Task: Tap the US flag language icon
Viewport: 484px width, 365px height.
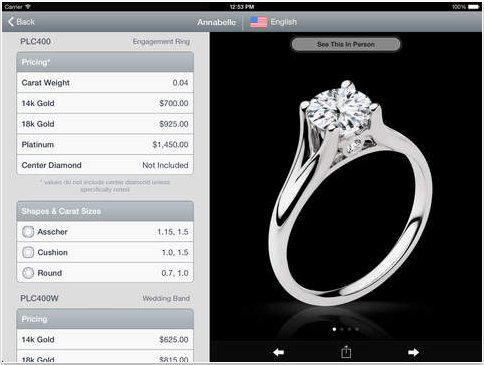Action: pyautogui.click(x=259, y=22)
